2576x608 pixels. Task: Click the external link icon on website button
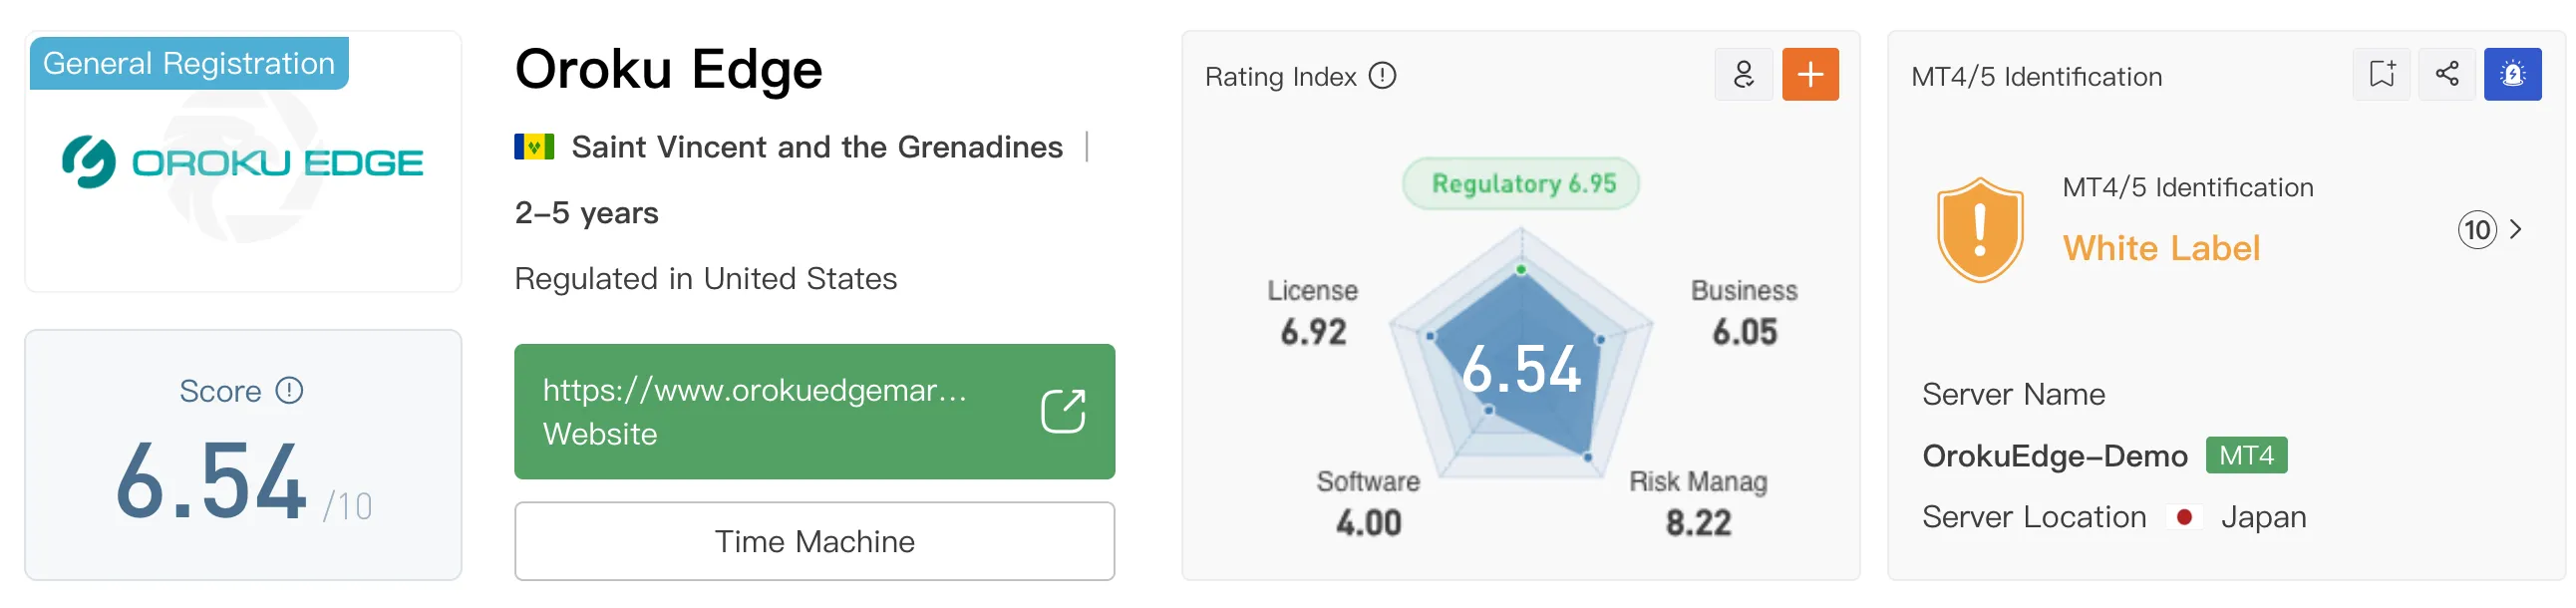(1062, 411)
